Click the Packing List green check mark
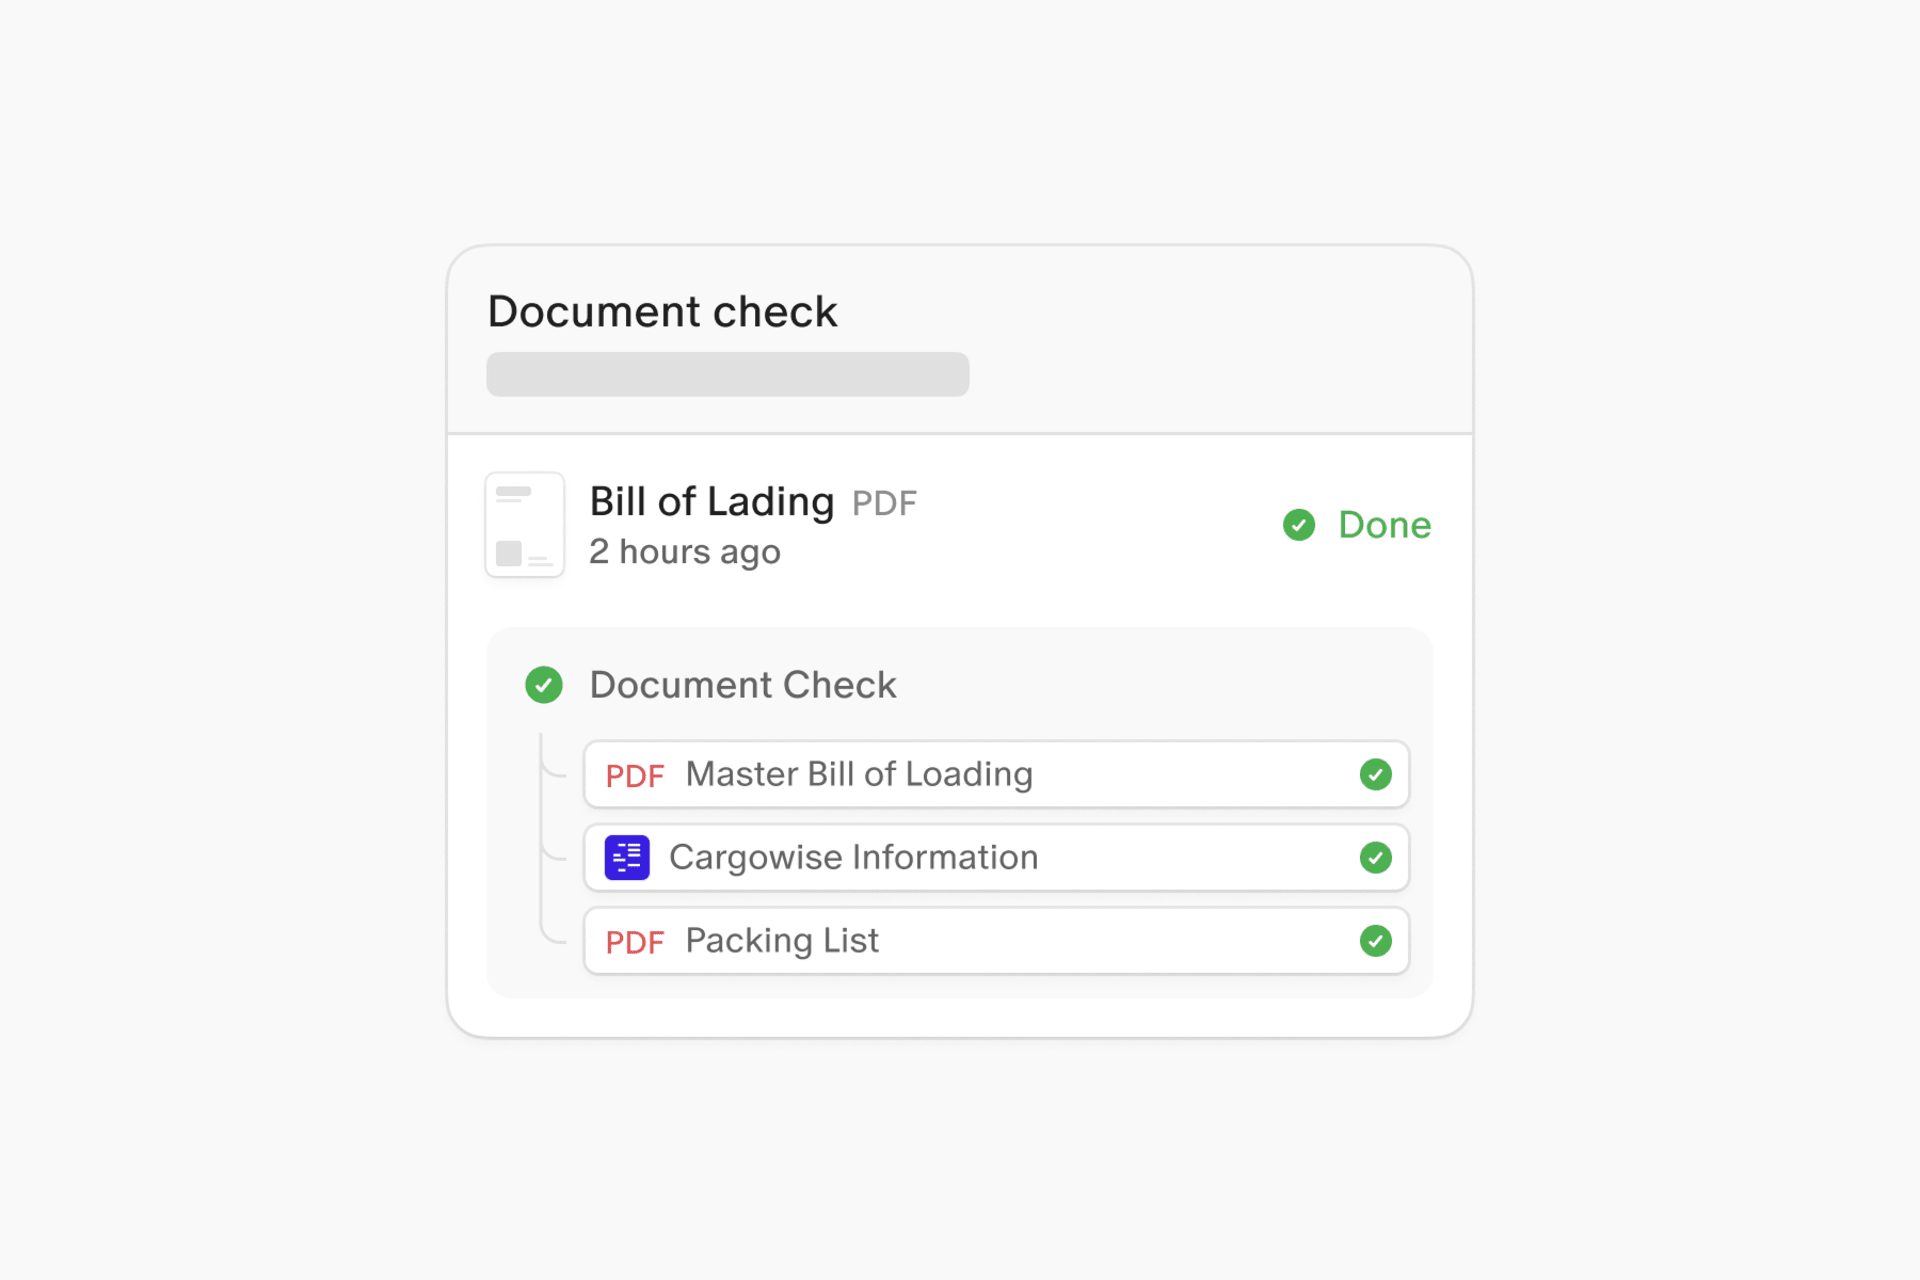The width and height of the screenshot is (1920, 1280). [x=1375, y=941]
